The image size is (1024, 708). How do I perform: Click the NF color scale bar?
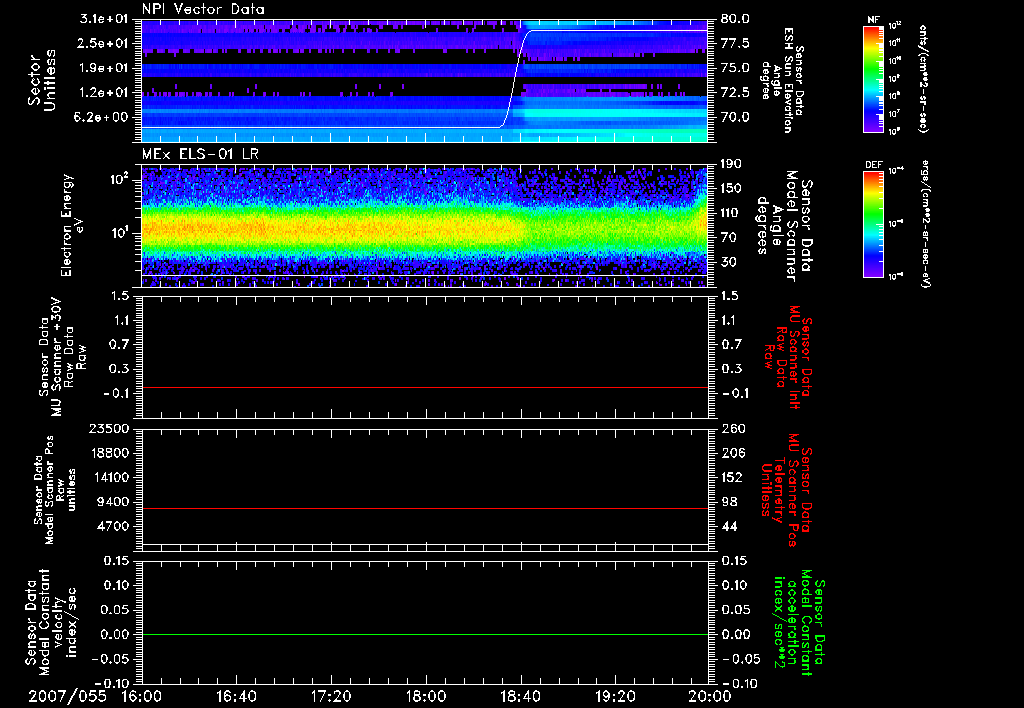point(873,79)
